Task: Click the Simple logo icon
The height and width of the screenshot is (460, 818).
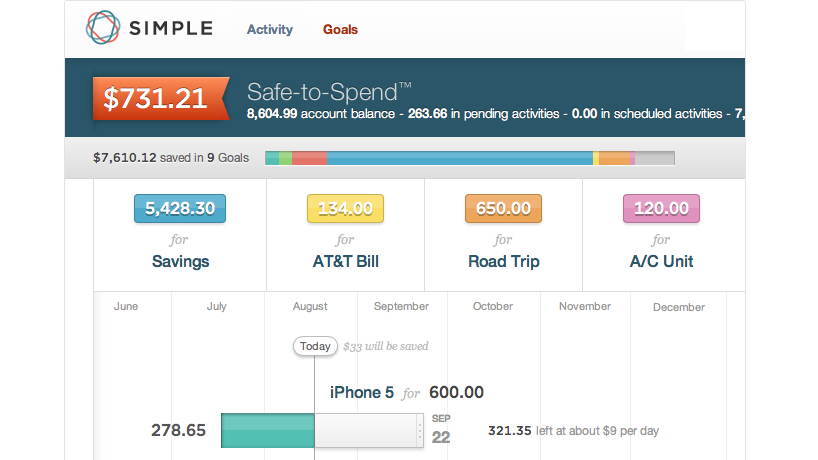Action: 103,27
